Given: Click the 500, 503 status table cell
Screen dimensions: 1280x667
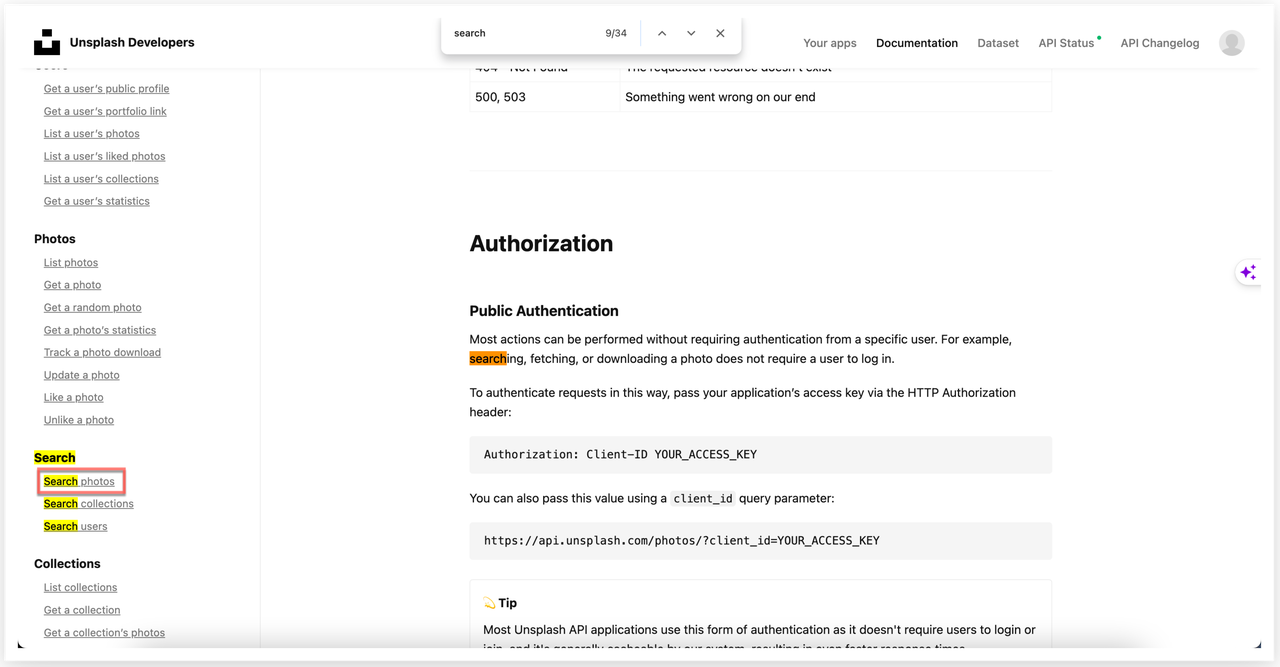Looking at the screenshot, I should 544,97.
